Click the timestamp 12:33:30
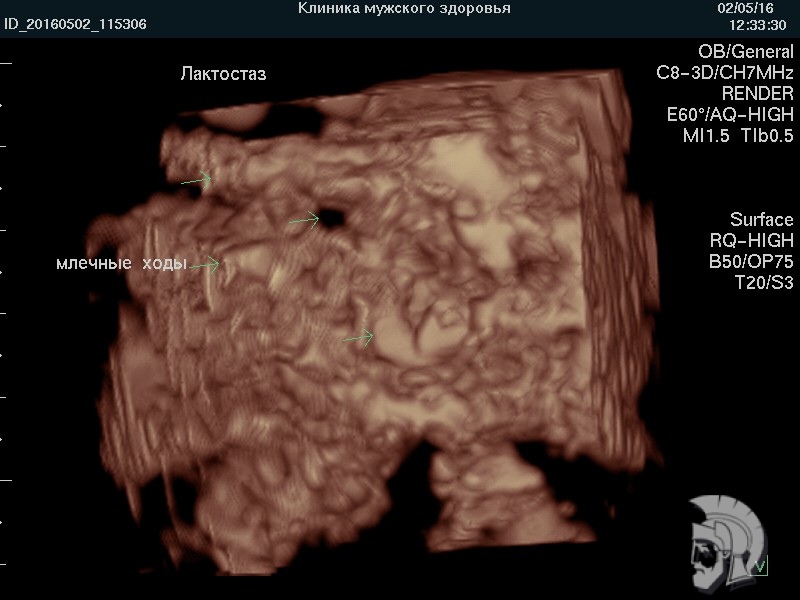This screenshot has height=600, width=800. click(x=756, y=24)
